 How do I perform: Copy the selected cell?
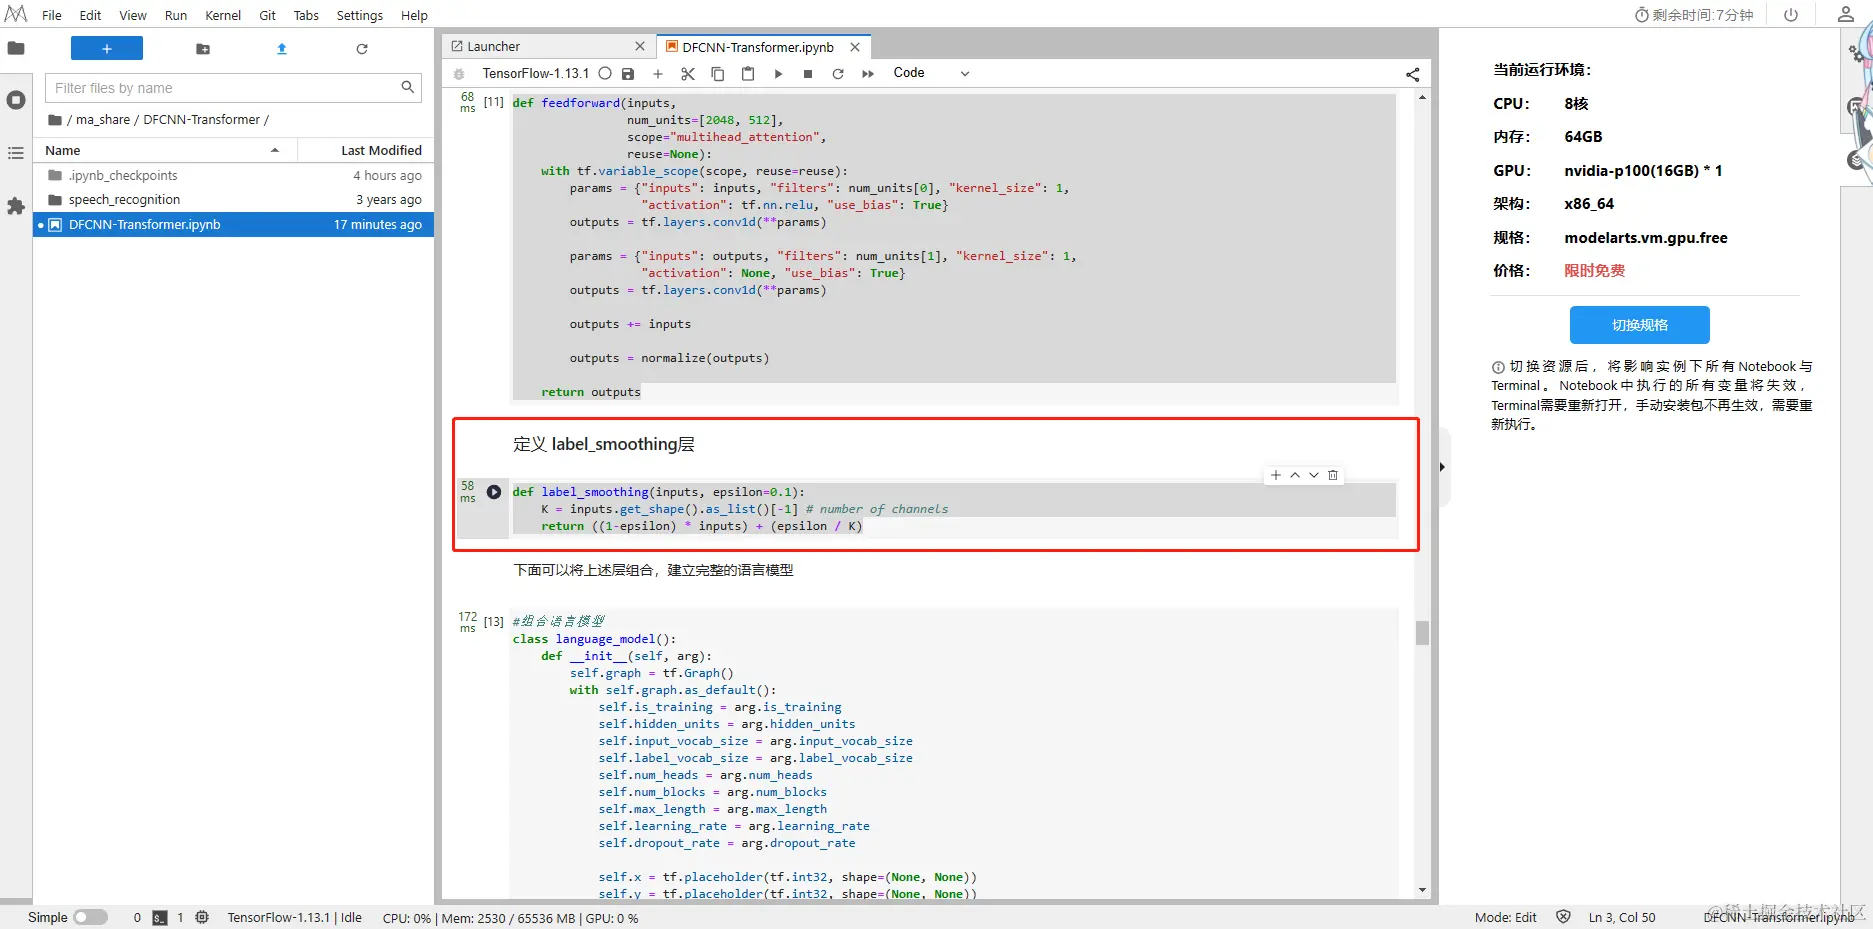718,74
